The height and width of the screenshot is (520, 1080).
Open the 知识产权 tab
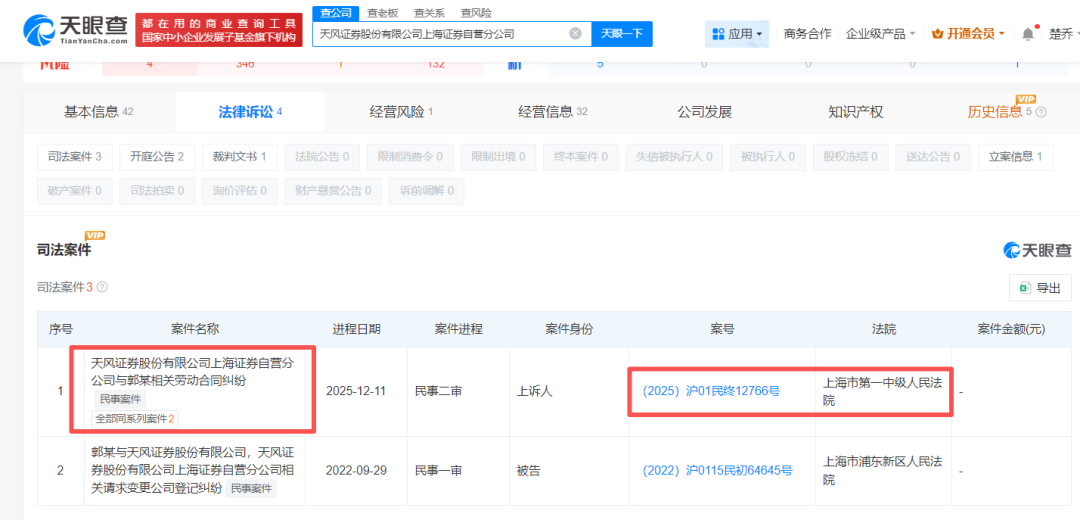(x=855, y=112)
